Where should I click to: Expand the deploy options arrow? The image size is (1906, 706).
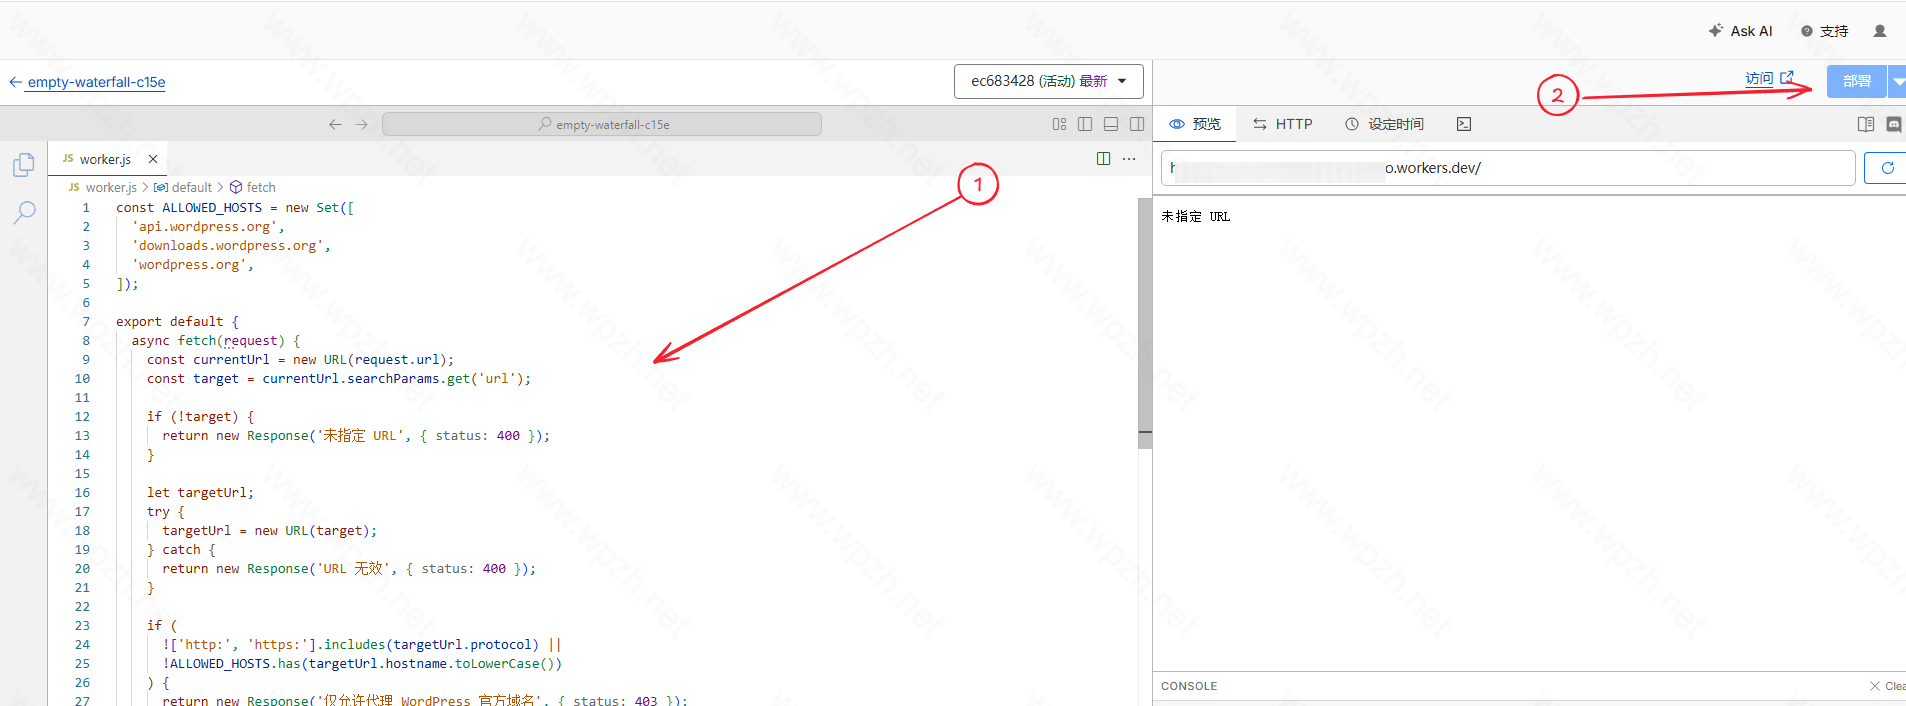(1897, 81)
